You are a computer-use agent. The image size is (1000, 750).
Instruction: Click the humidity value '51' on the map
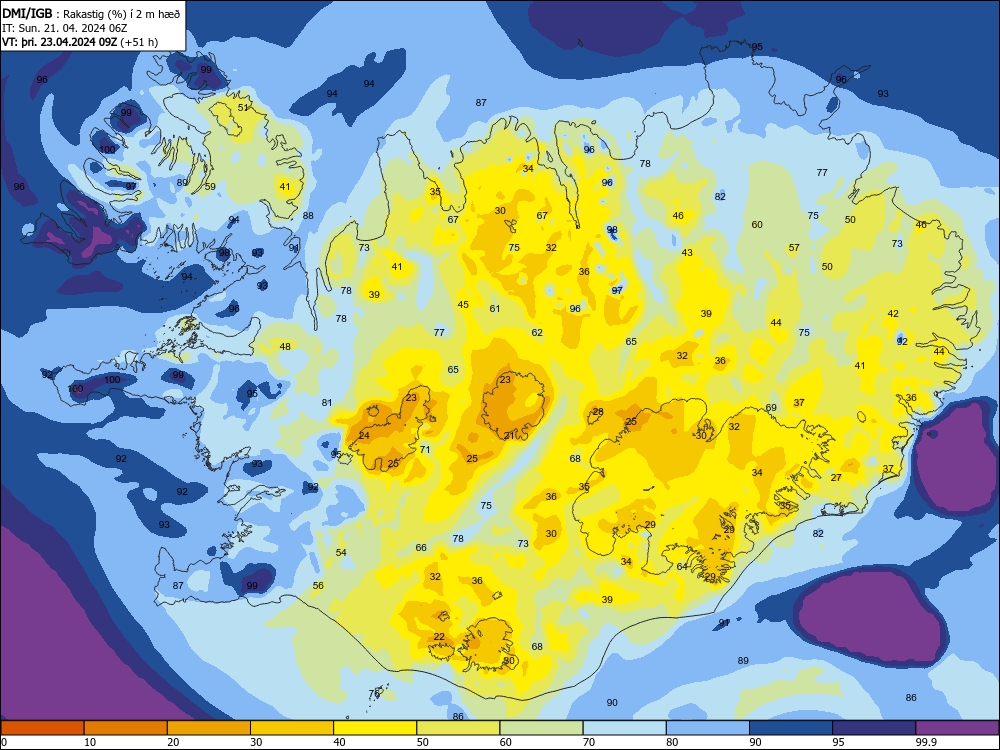pos(243,107)
